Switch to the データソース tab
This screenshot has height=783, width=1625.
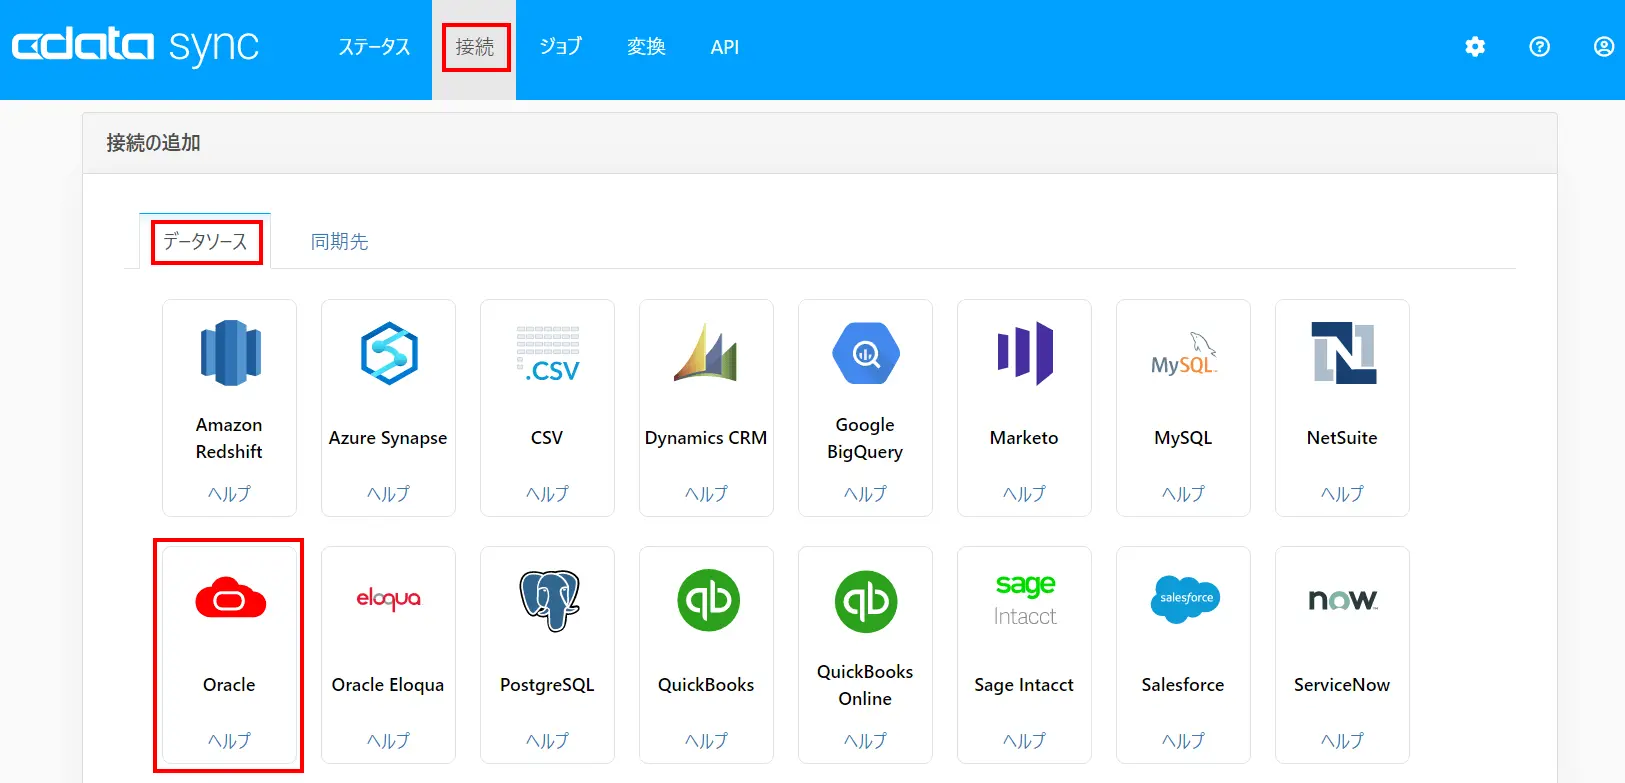pos(205,241)
